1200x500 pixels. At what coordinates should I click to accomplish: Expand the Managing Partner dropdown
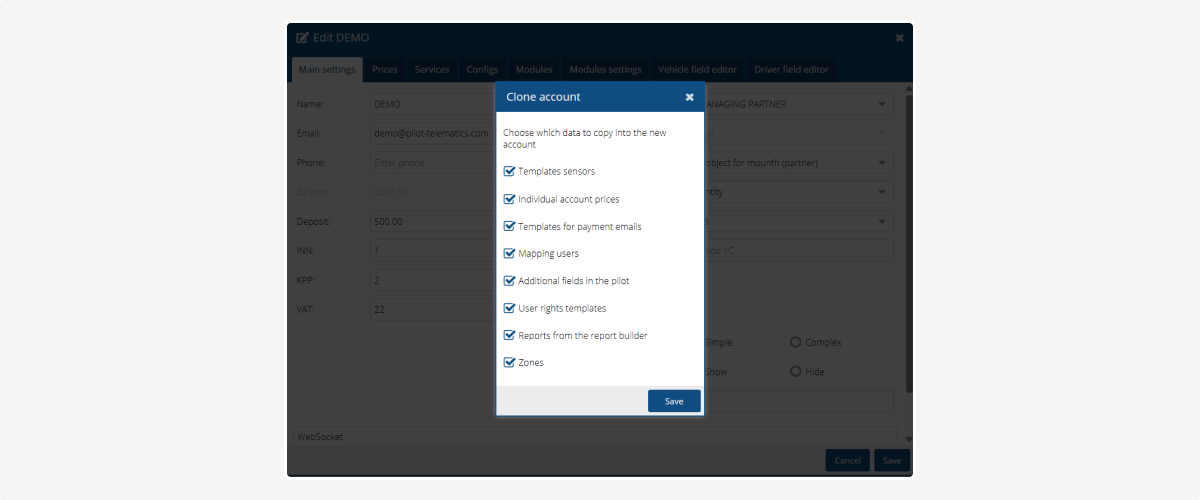point(881,104)
